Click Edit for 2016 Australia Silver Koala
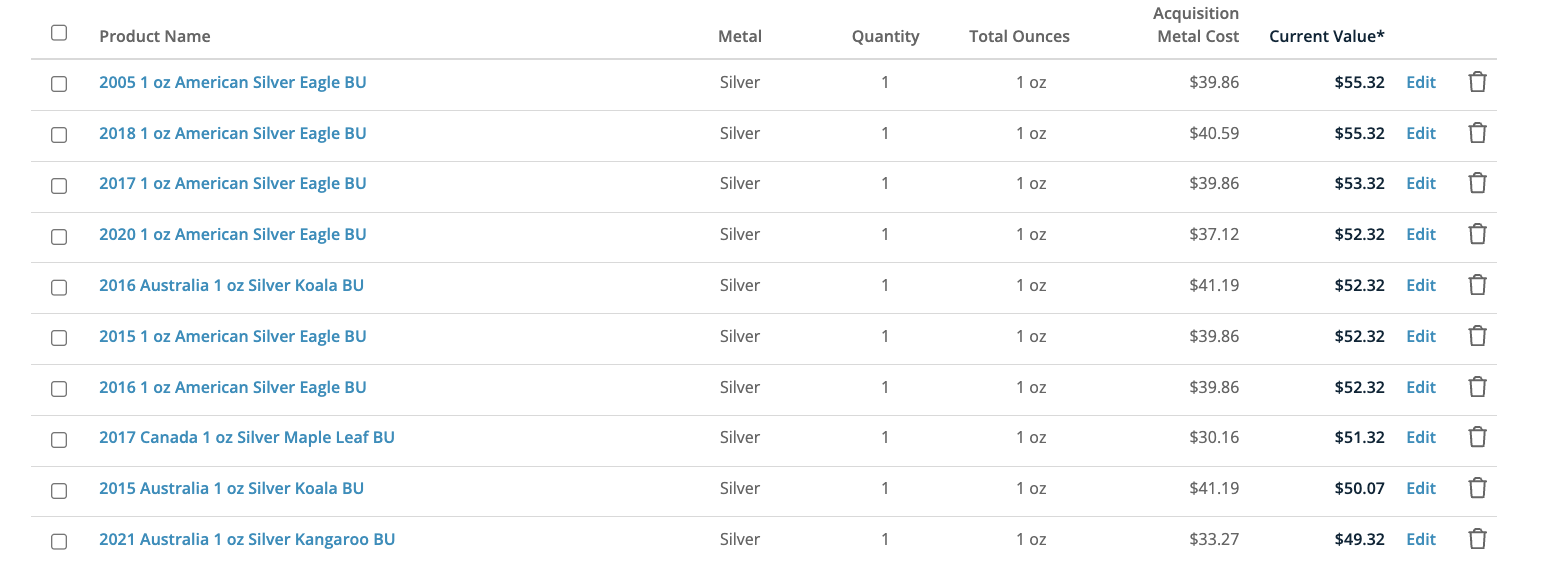Screen dimensions: 1550x572 pos(1420,285)
